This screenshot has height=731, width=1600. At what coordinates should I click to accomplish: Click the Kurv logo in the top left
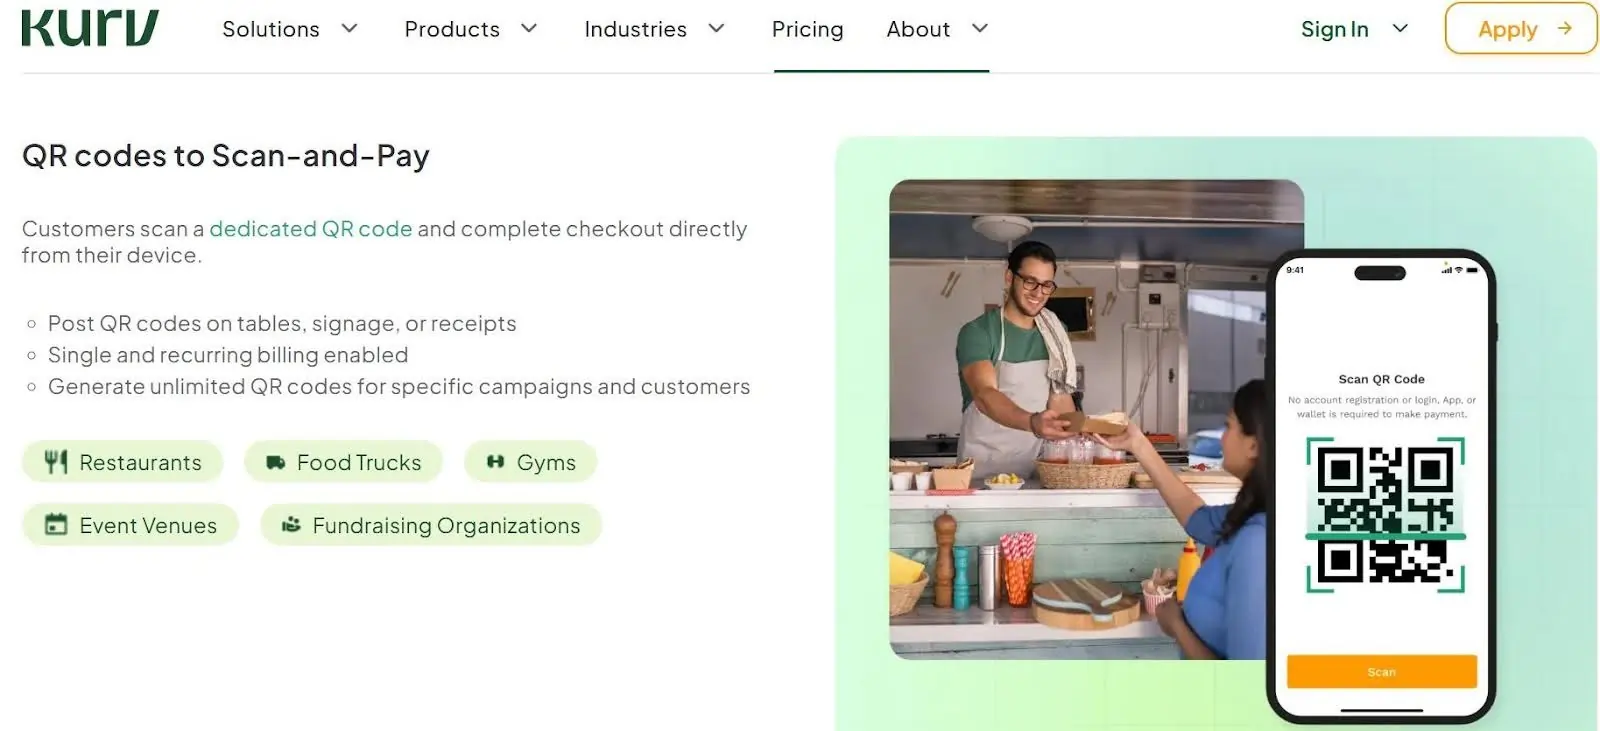88,28
